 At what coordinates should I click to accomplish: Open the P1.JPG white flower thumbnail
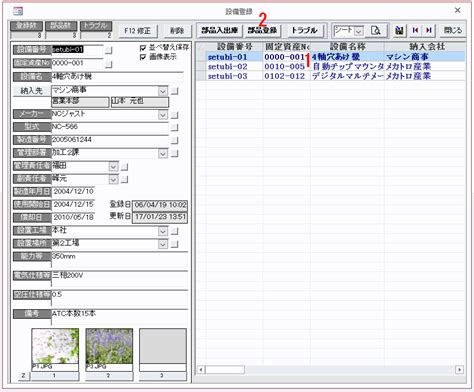[x=55, y=346]
